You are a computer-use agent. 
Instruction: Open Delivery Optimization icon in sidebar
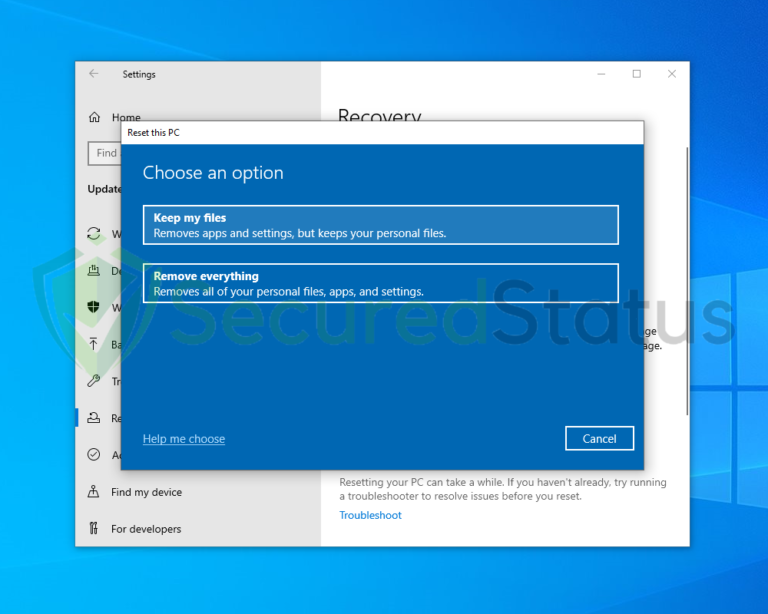pos(94,270)
